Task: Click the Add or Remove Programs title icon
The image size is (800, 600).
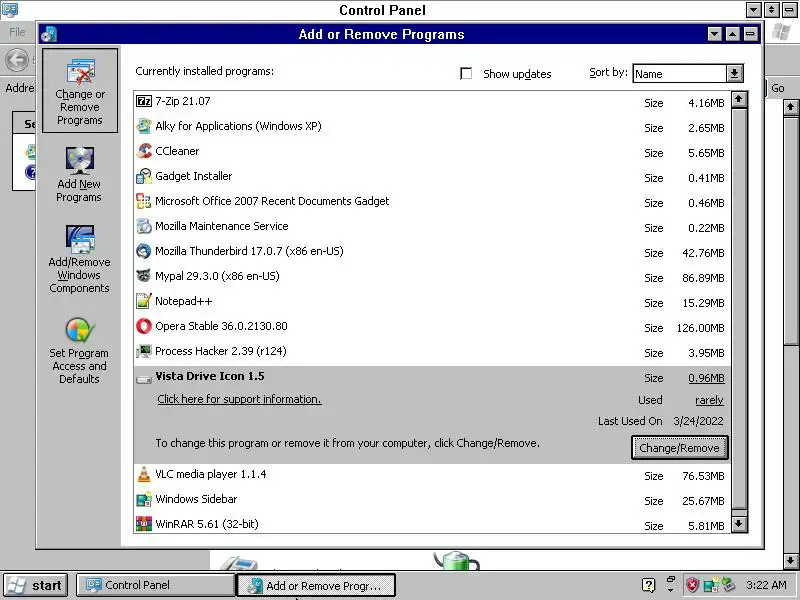Action: [x=49, y=34]
